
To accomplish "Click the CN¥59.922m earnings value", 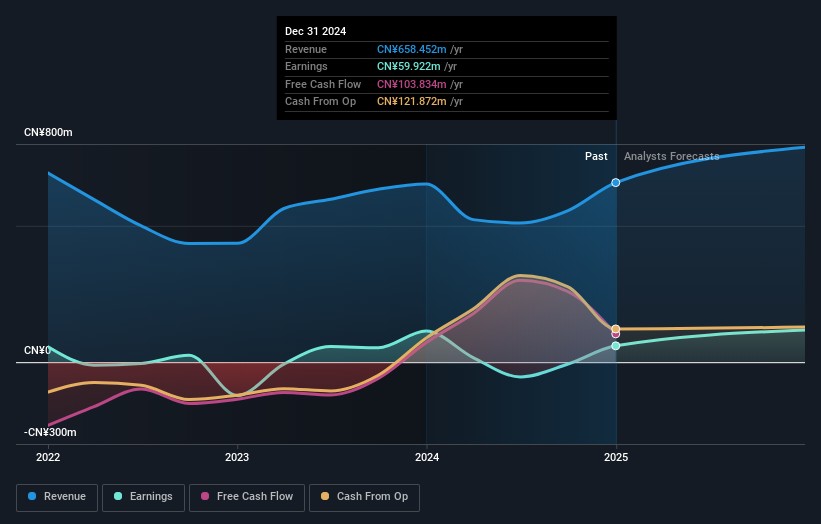I will [x=409, y=66].
